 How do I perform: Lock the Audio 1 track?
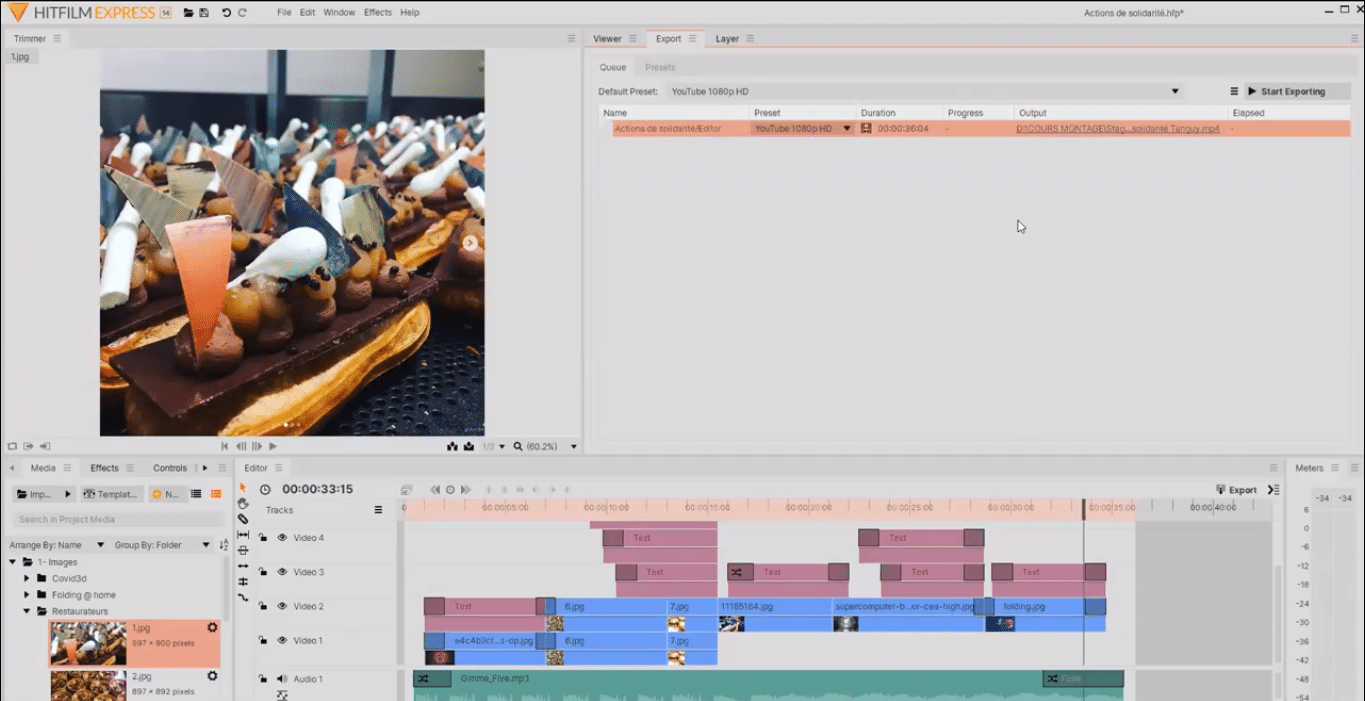[263, 679]
